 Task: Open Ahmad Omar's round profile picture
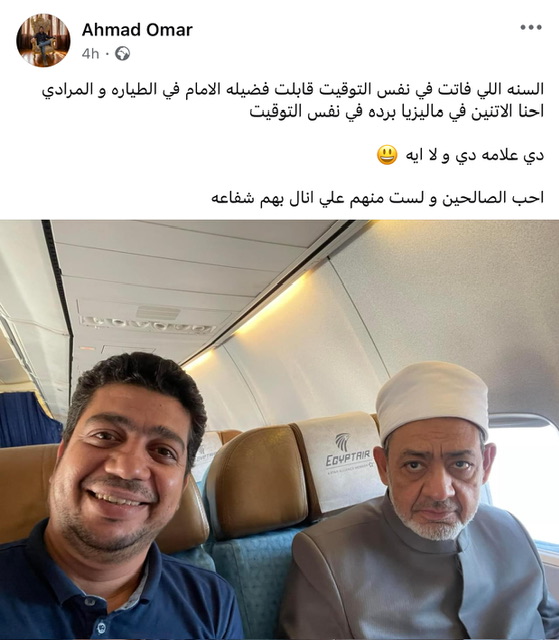[x=43, y=40]
